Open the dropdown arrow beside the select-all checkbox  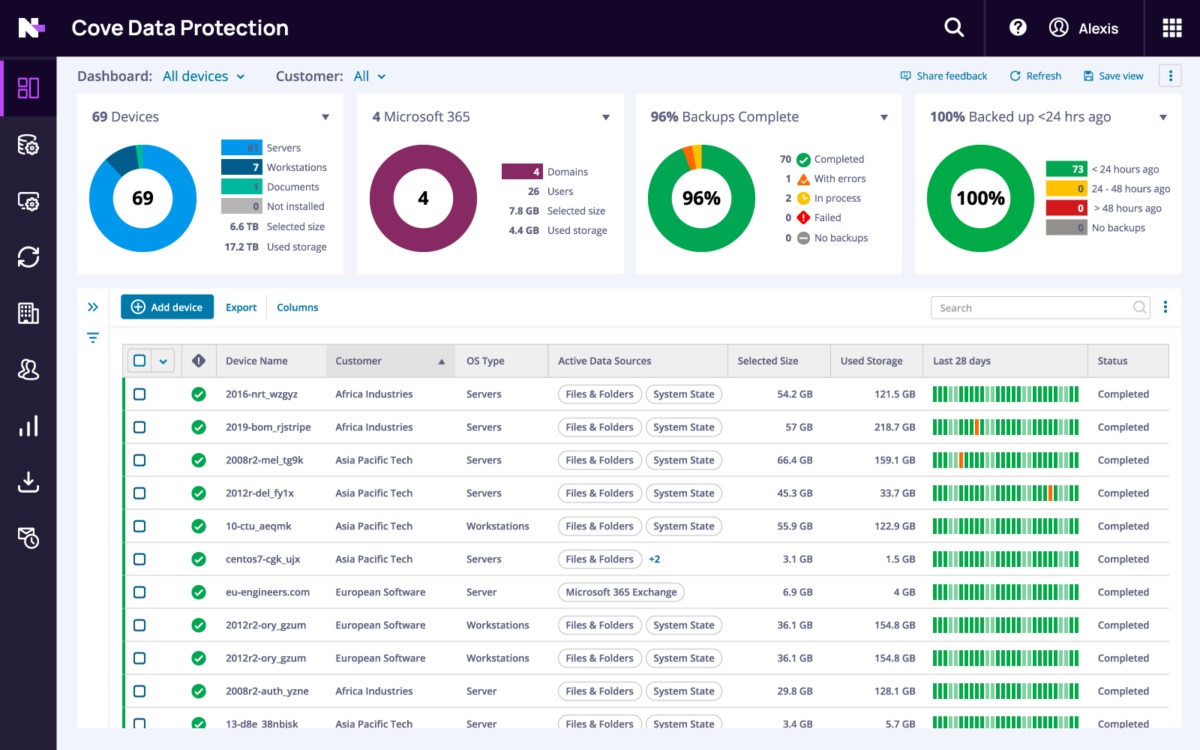(x=164, y=361)
